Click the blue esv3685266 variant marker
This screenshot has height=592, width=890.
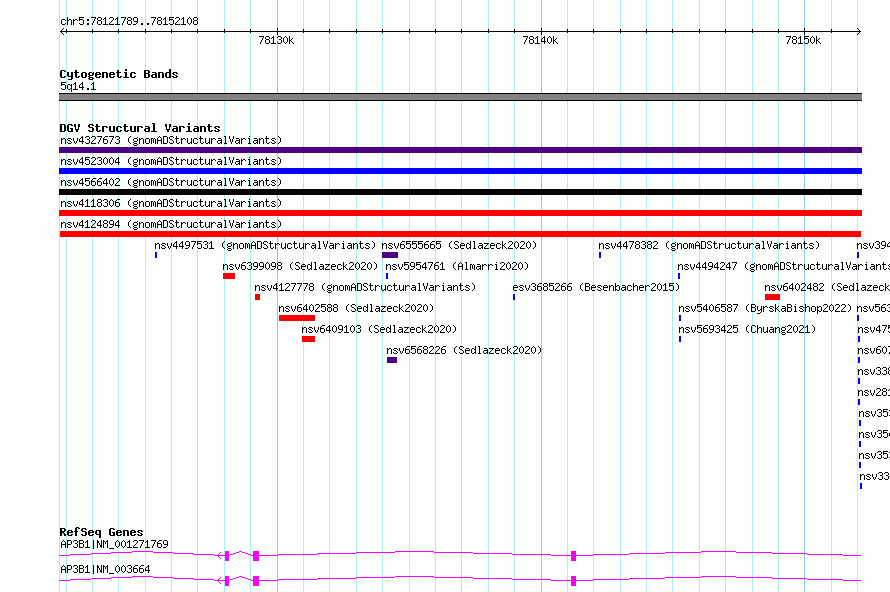coord(514,297)
